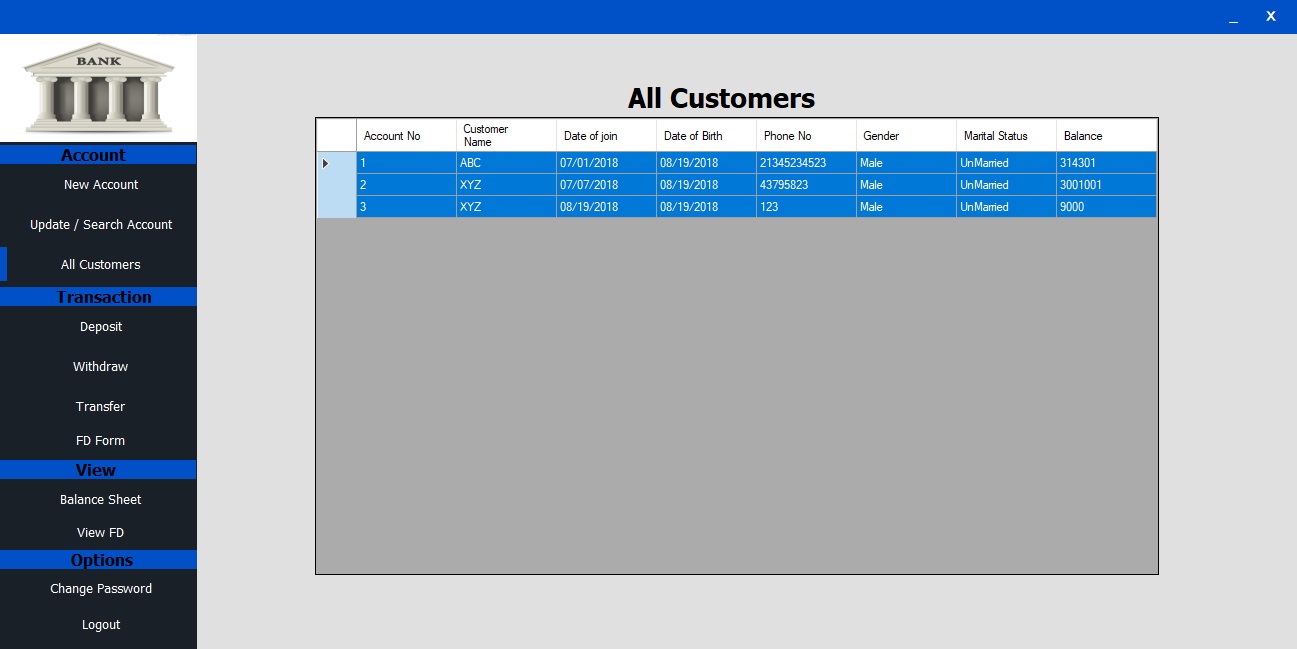The image size is (1297, 649).
Task: Open the Transfer screen
Action: point(100,406)
